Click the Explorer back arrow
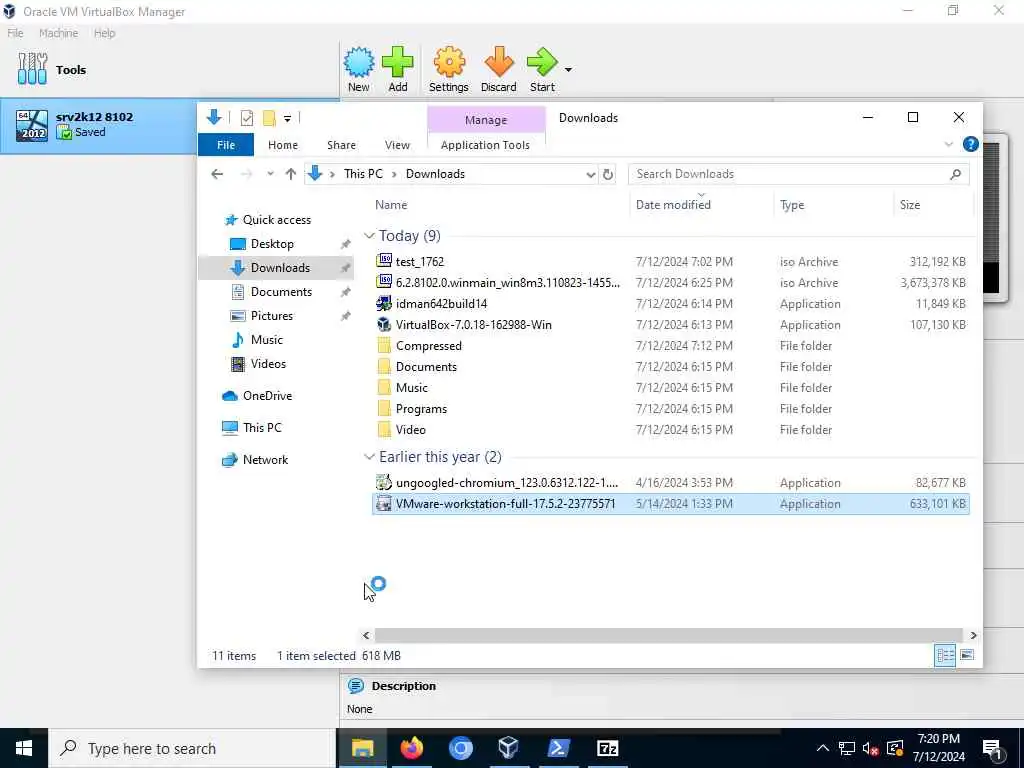Screen dimensions: 1024x768 [217, 174]
